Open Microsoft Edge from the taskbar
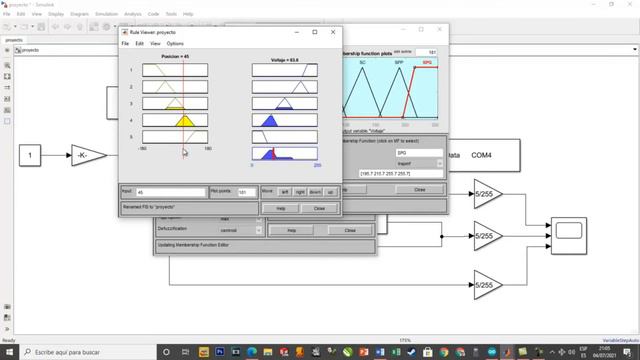The image size is (640, 360). (252, 352)
